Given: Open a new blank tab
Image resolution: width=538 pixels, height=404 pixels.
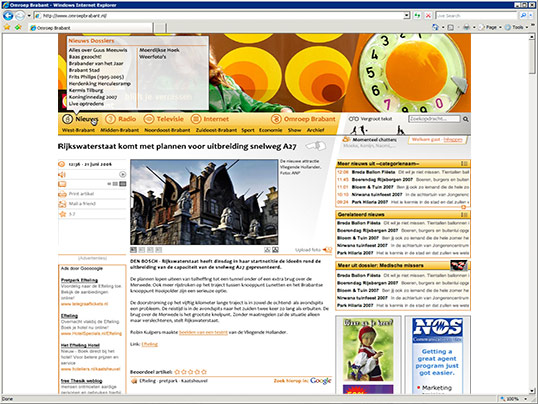Looking at the screenshot, I should [160, 28].
